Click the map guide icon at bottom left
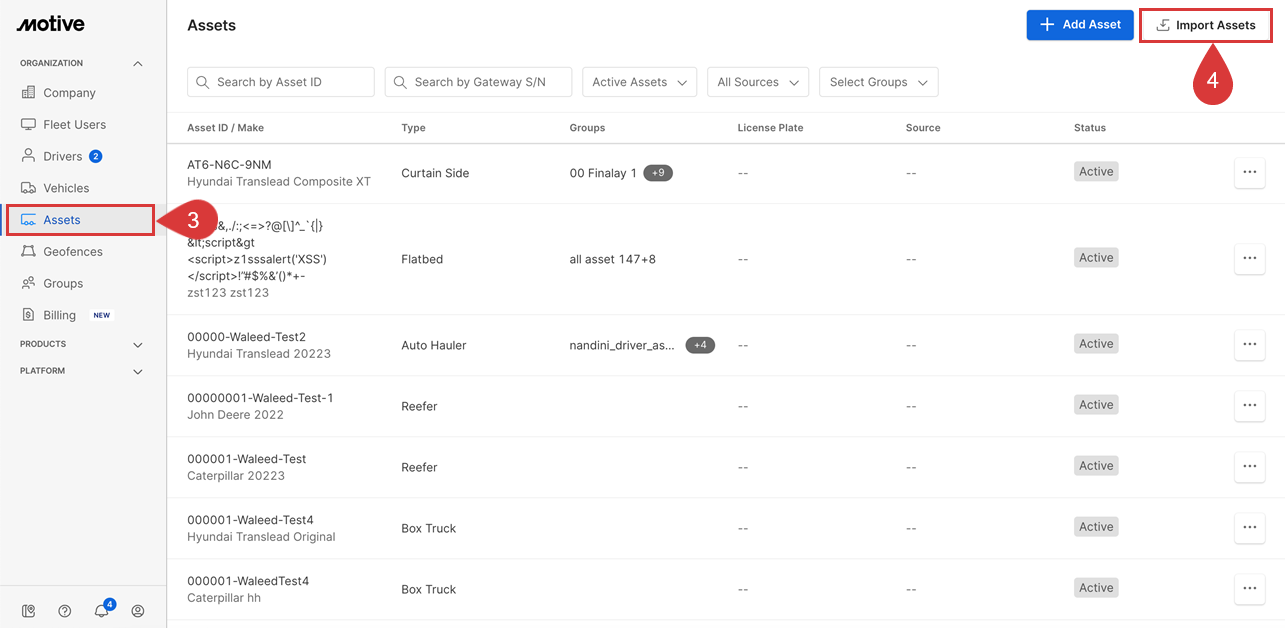The height and width of the screenshot is (628, 1285). point(28,610)
